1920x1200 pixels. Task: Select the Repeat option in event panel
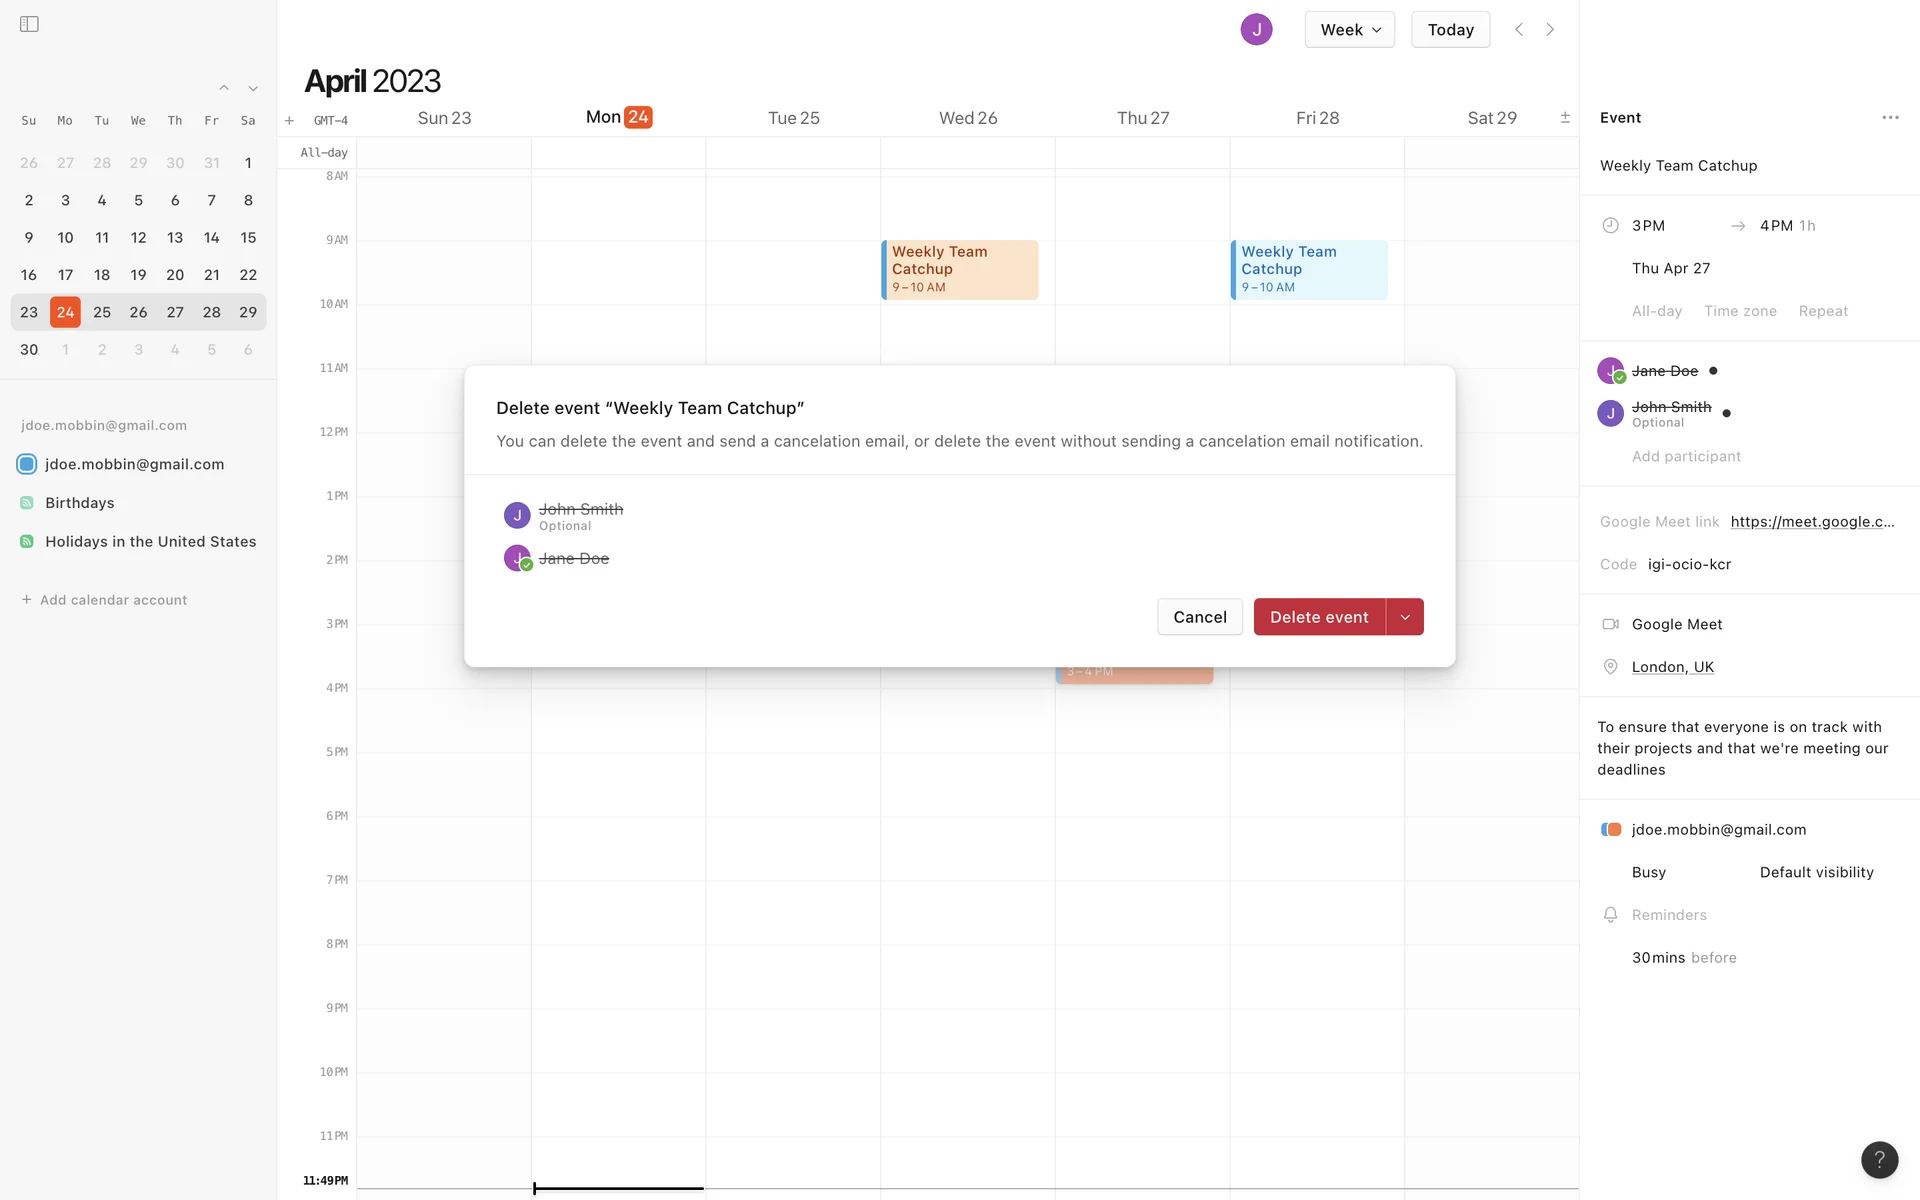click(1822, 311)
